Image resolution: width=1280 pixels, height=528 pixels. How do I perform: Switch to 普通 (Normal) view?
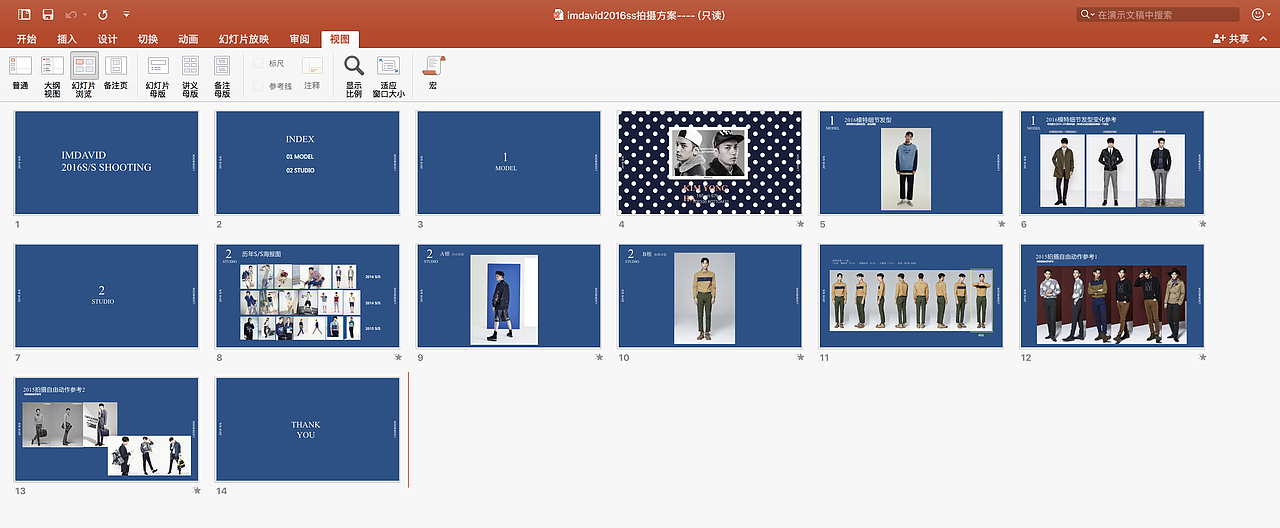tap(20, 74)
